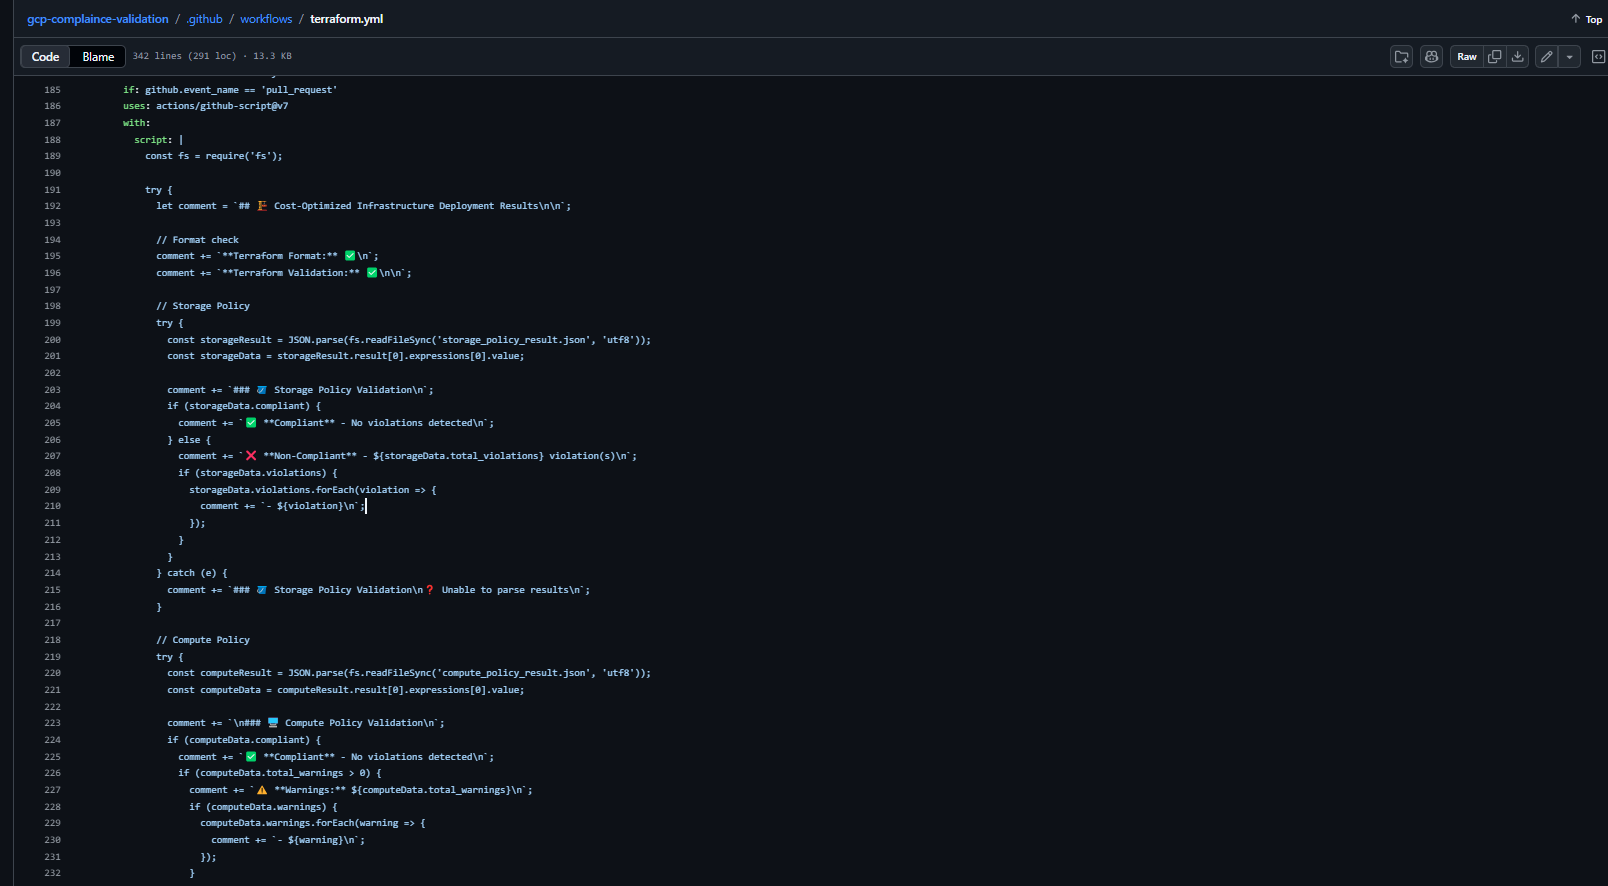Jump to Top of file
The width and height of the screenshot is (1608, 886).
1586,19
